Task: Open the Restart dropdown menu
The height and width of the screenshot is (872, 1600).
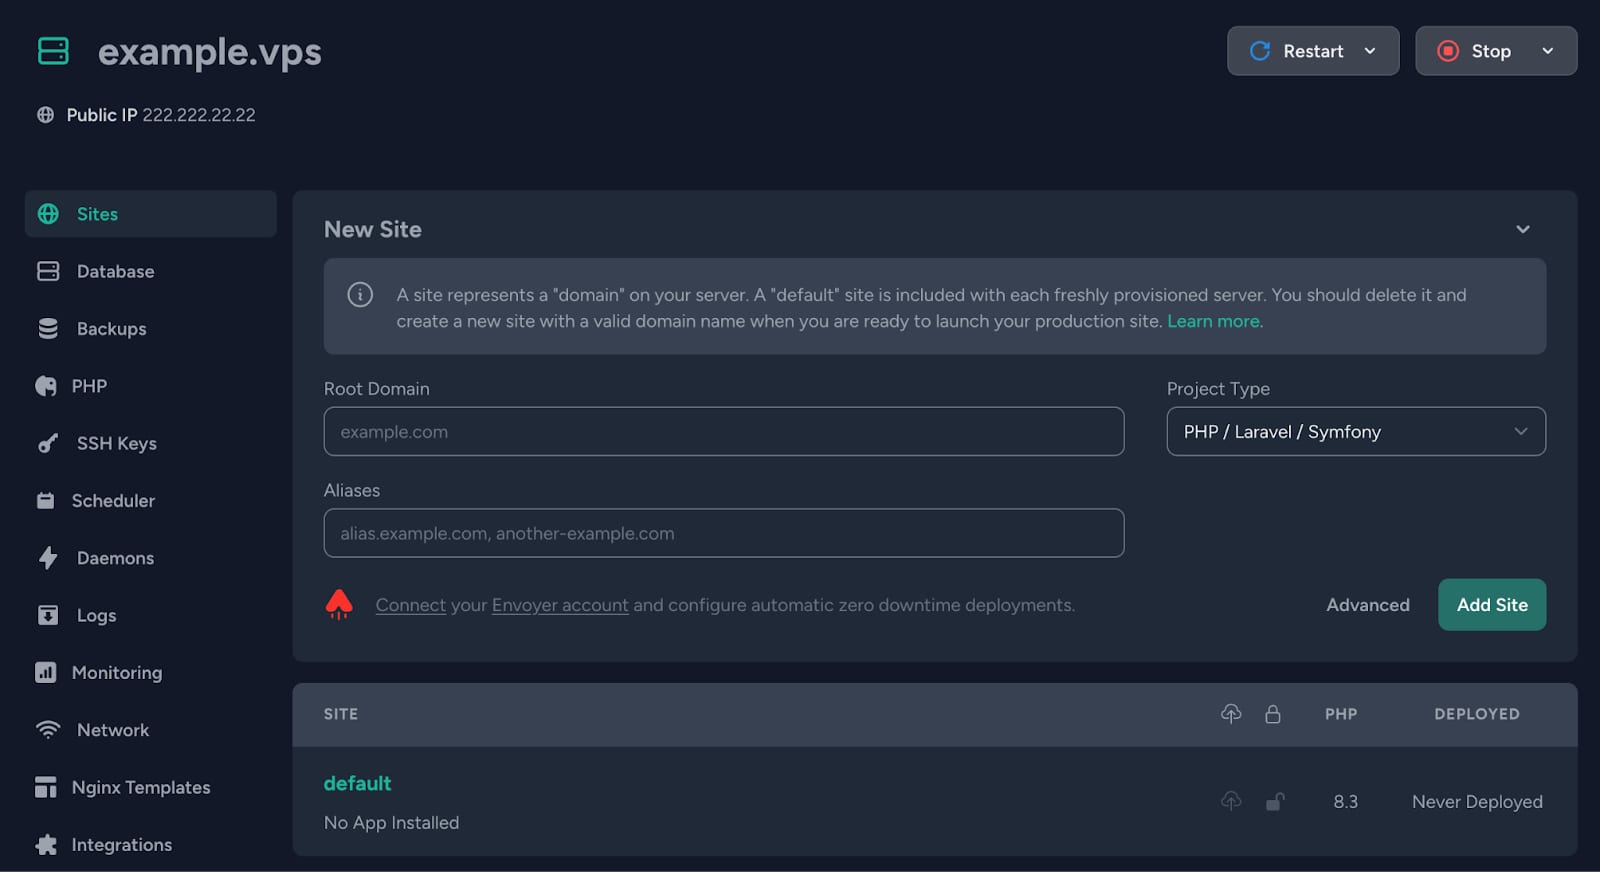Action: (x=1370, y=51)
